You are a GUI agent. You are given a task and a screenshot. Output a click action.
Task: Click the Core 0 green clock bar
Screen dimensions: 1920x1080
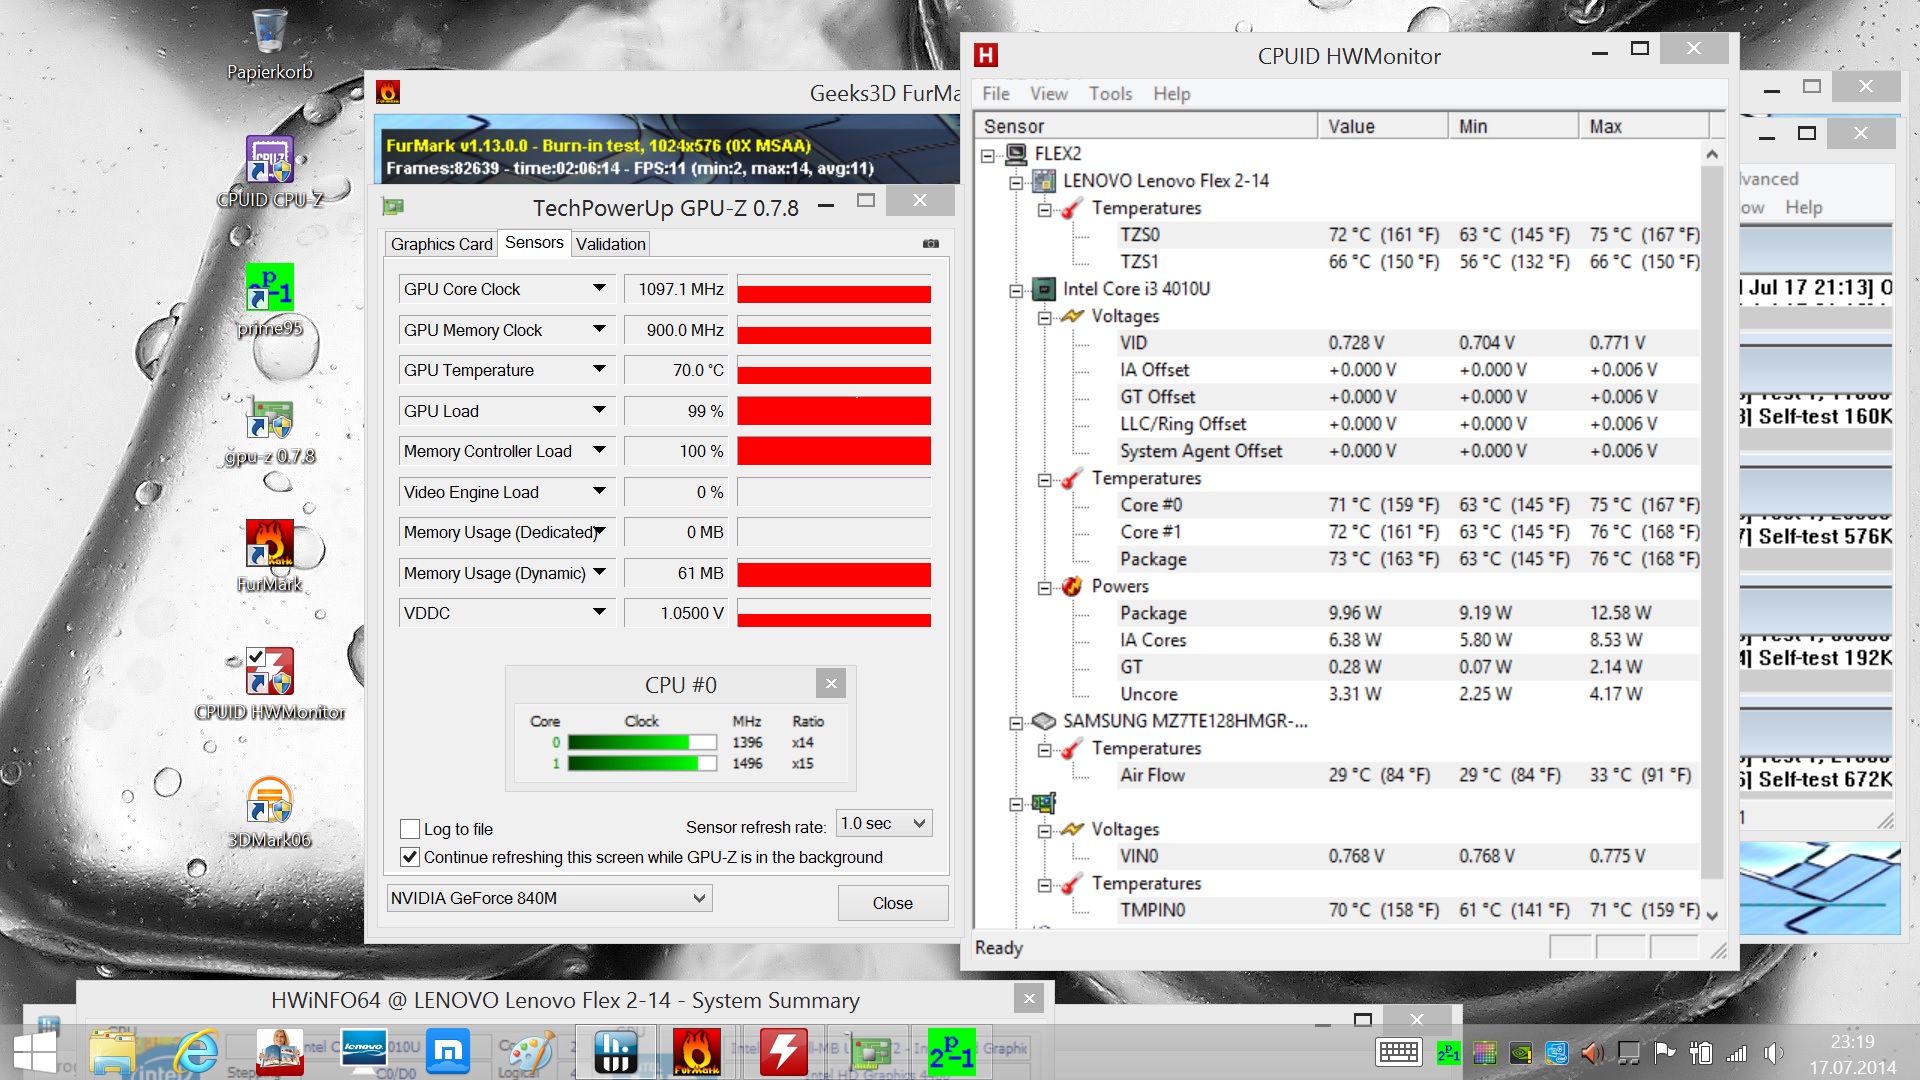click(642, 742)
